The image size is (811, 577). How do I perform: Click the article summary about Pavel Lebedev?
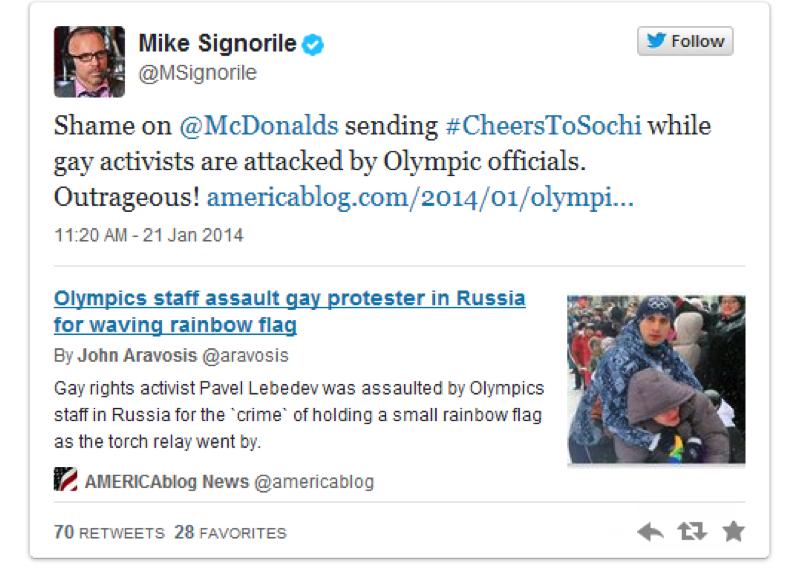[x=299, y=415]
